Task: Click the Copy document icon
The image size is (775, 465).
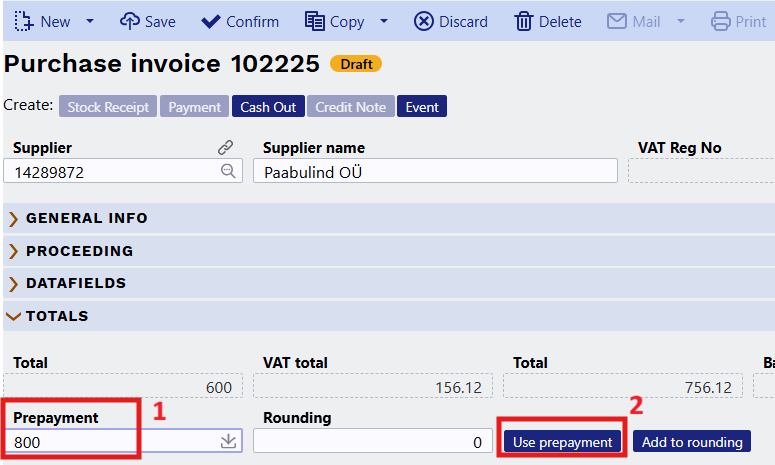Action: pyautogui.click(x=314, y=21)
